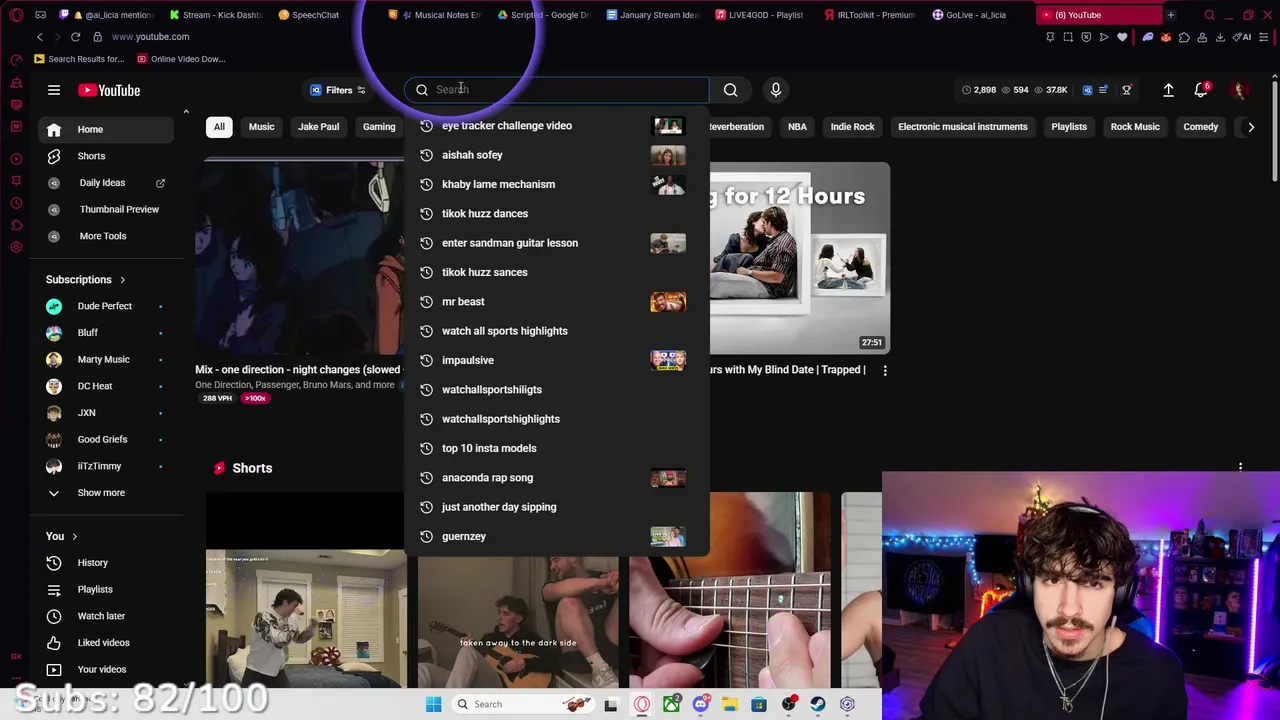Expand Show more subscriptions
Screen dimensions: 1280x720
coord(101,493)
